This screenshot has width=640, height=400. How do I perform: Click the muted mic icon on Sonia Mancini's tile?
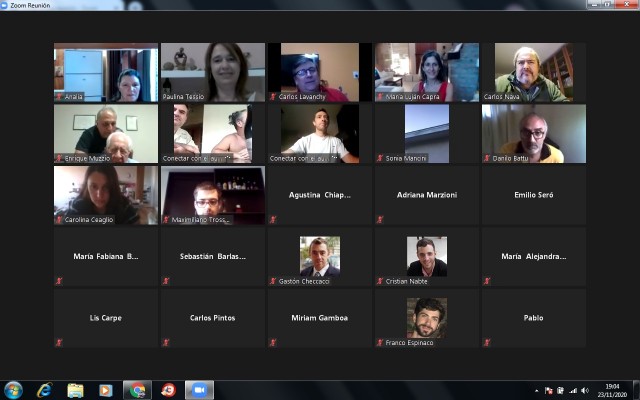[380, 158]
